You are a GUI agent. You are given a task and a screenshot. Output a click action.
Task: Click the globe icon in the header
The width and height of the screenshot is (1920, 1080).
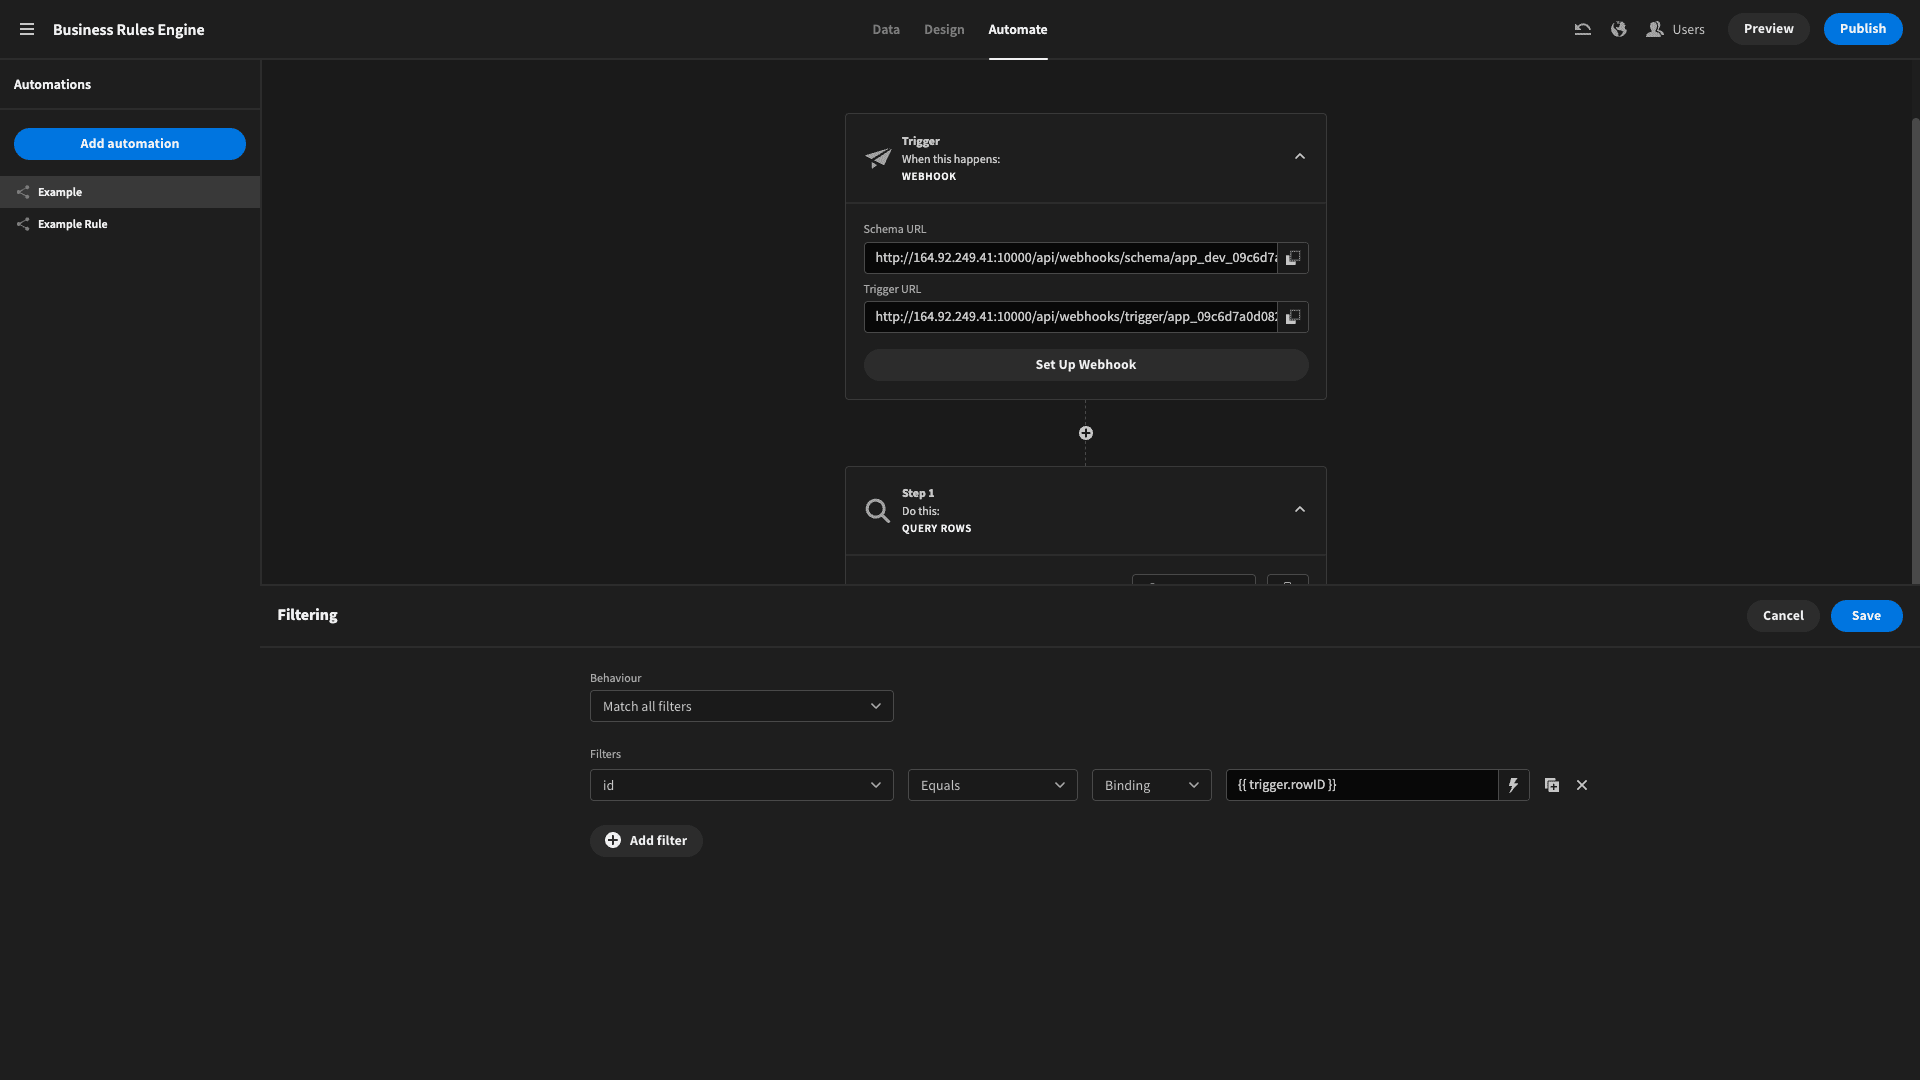click(x=1618, y=30)
